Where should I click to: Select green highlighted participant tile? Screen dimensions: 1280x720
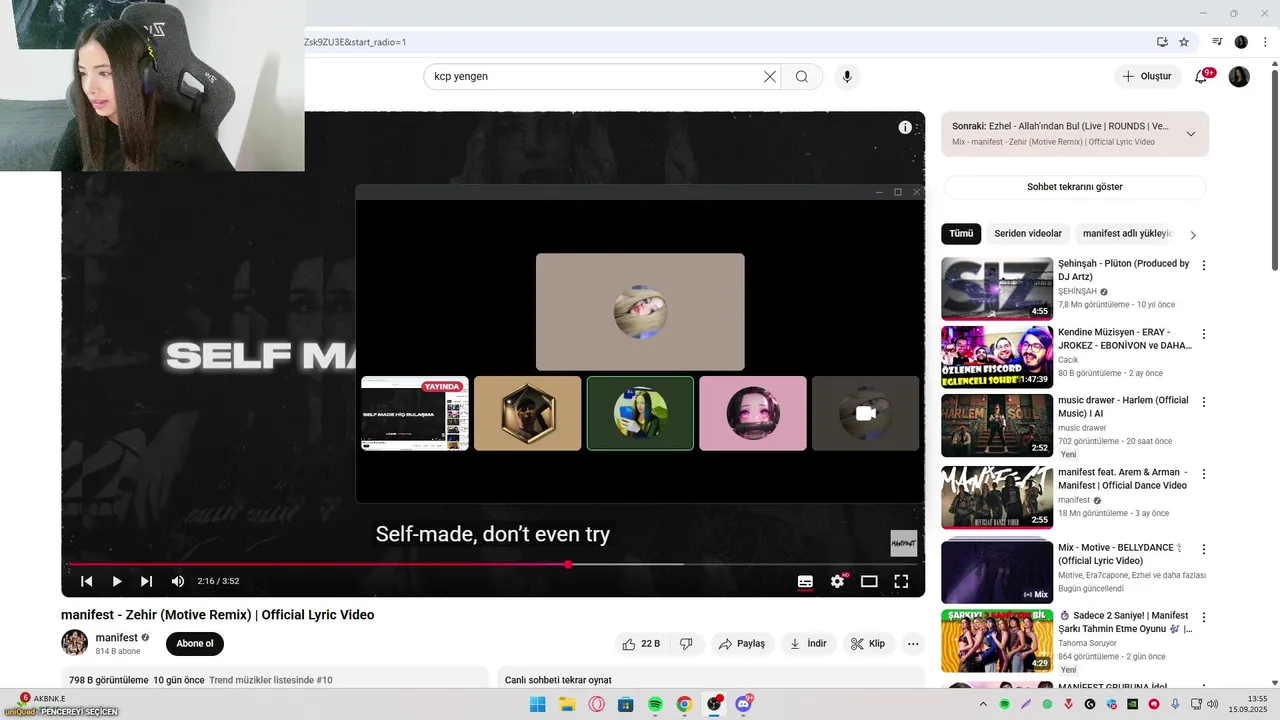[x=640, y=413]
